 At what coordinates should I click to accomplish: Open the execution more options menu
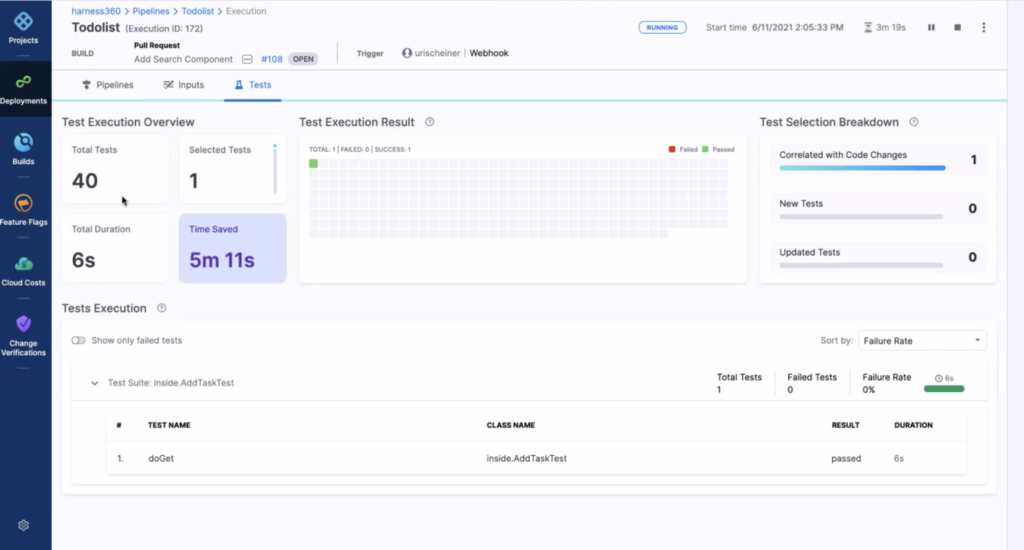point(984,27)
